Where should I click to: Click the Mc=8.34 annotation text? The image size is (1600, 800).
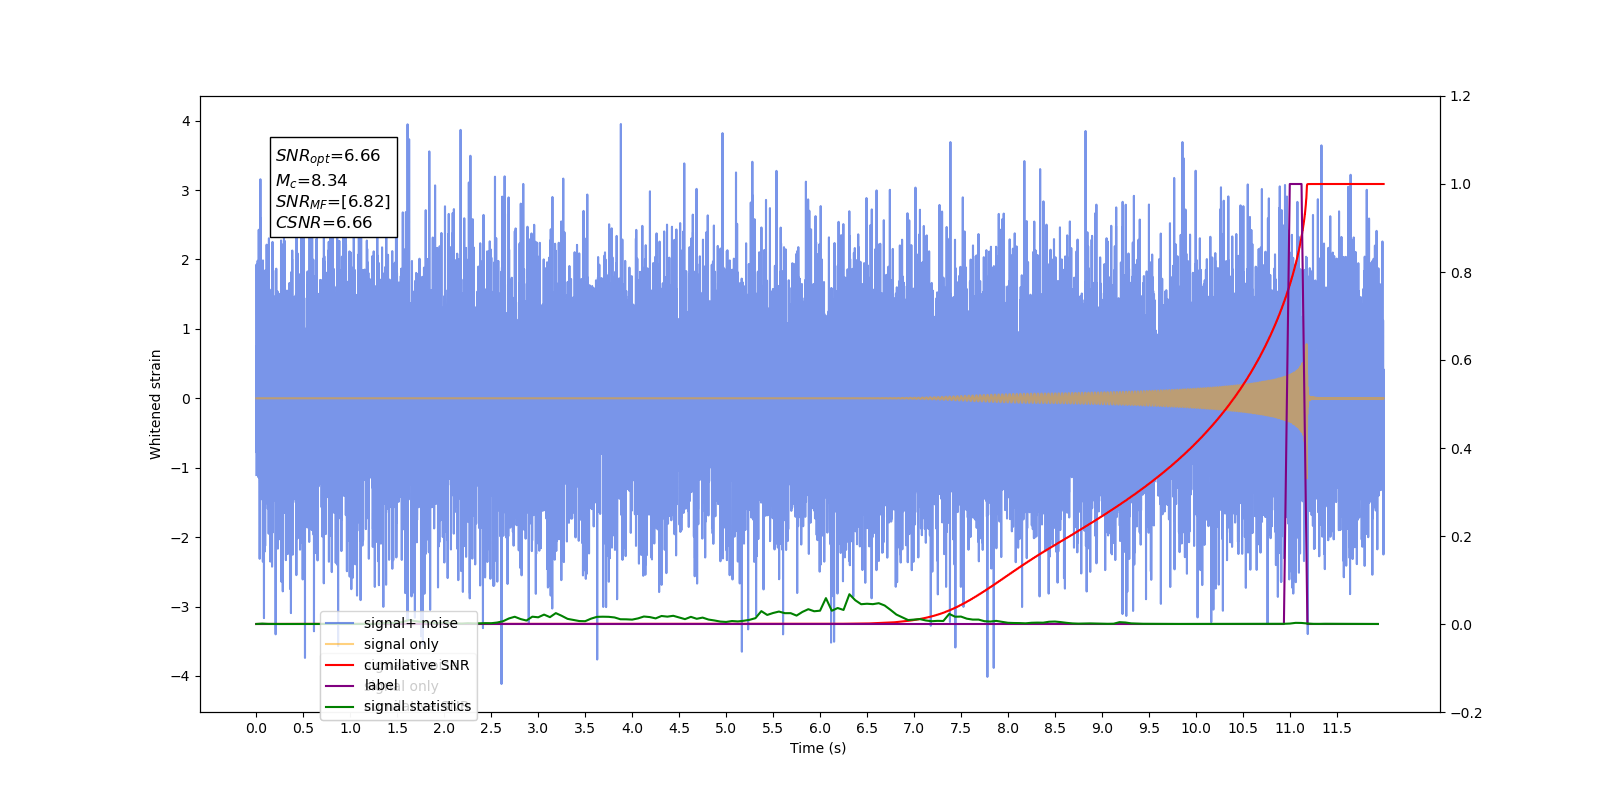(x=311, y=181)
